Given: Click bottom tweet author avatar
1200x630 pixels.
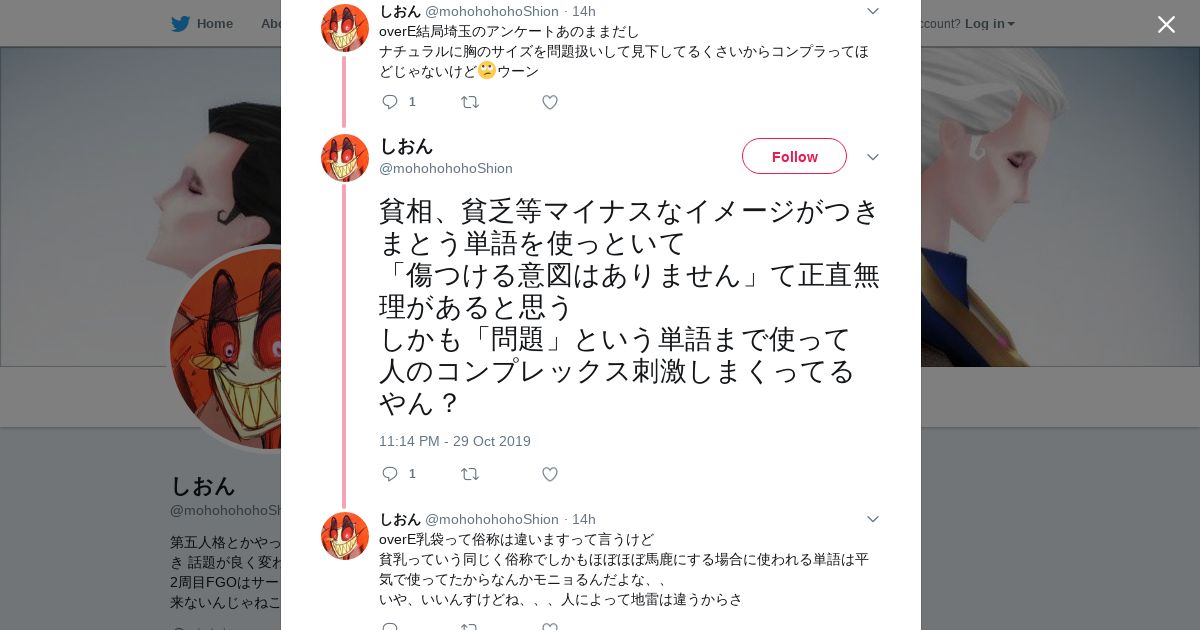Looking at the screenshot, I should click(345, 536).
